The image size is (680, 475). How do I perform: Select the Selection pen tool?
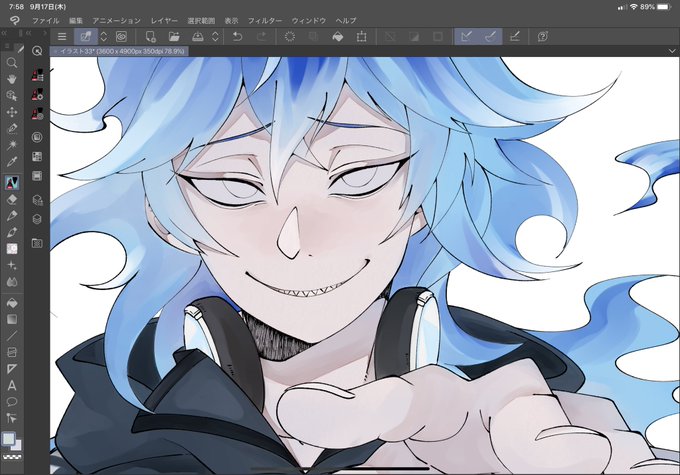(12, 128)
